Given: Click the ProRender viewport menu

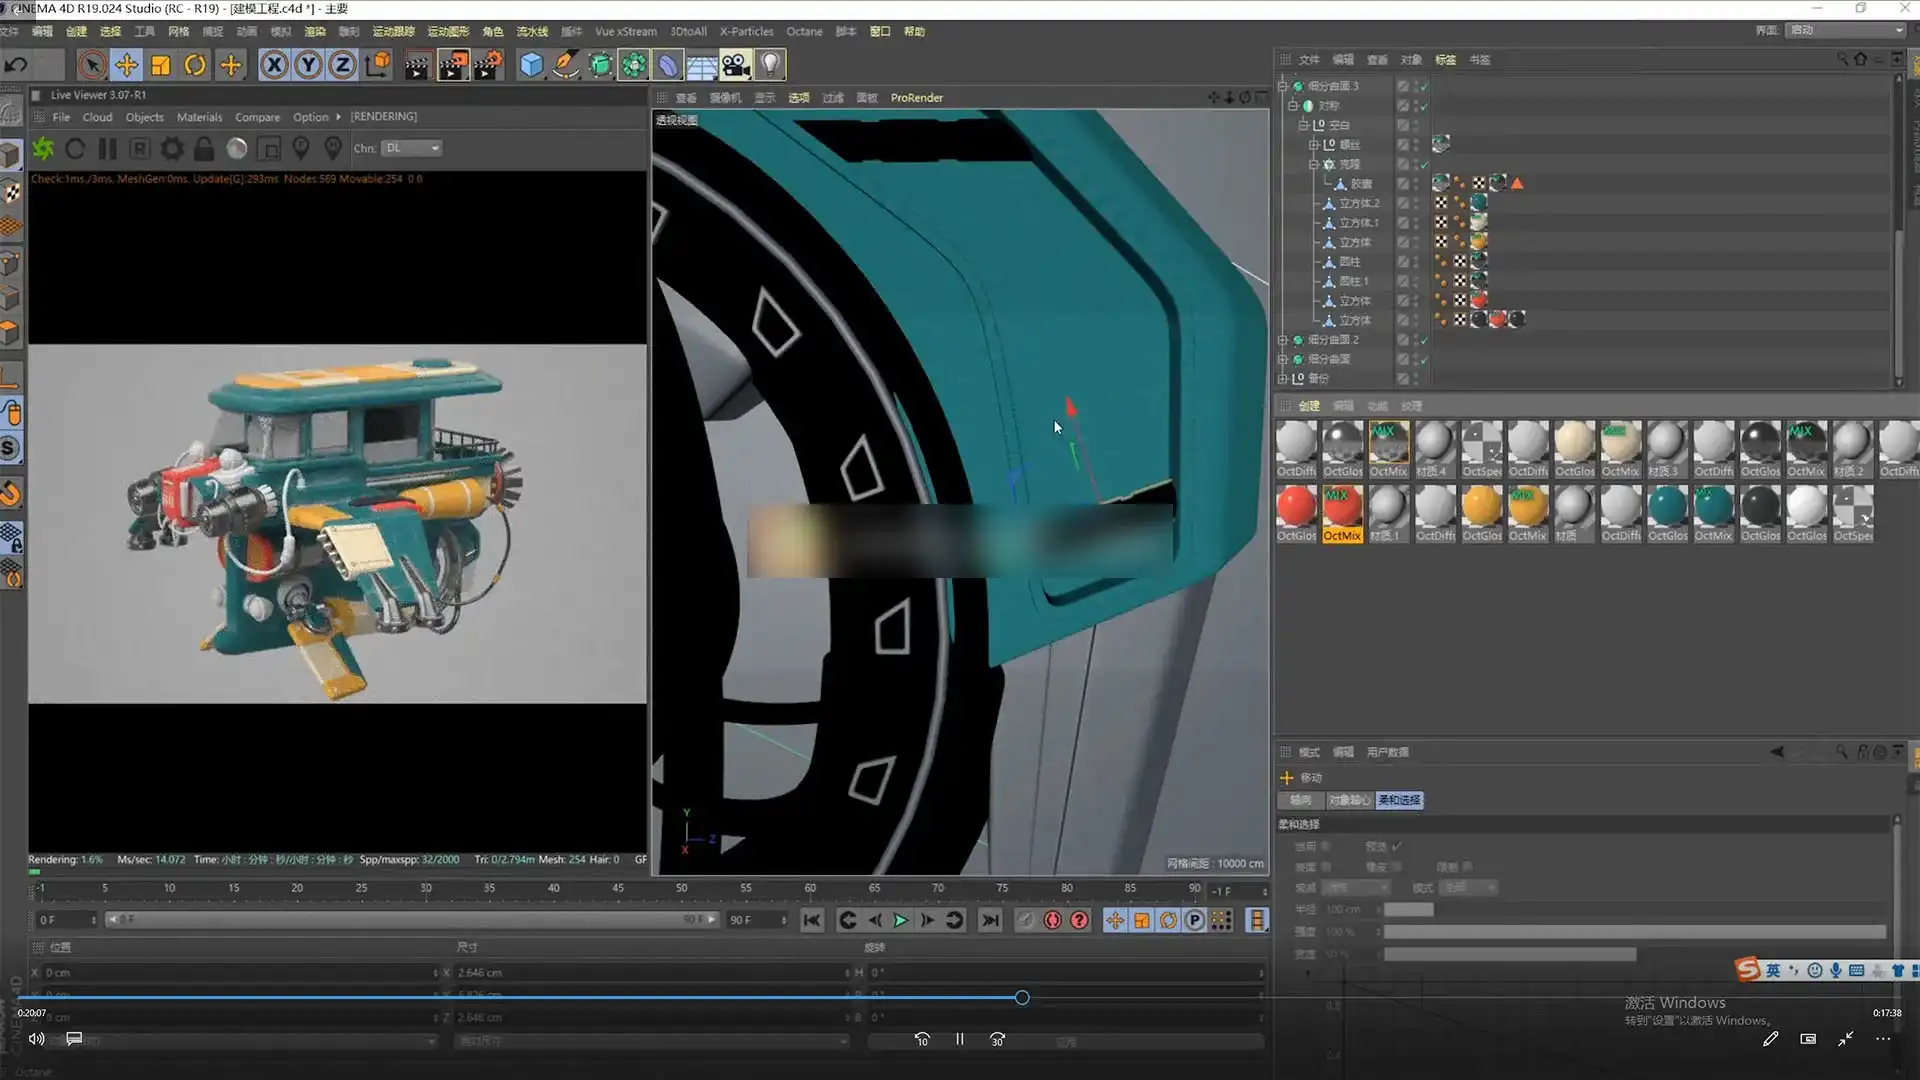Looking at the screenshot, I should tap(916, 98).
